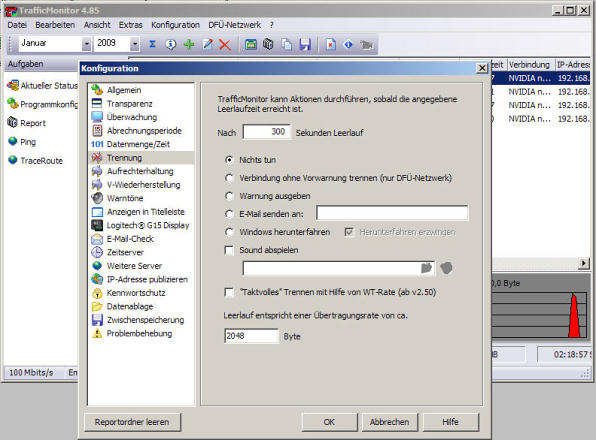Open the Report task in sidebar
This screenshot has height=440, width=596.
pyautogui.click(x=27, y=123)
